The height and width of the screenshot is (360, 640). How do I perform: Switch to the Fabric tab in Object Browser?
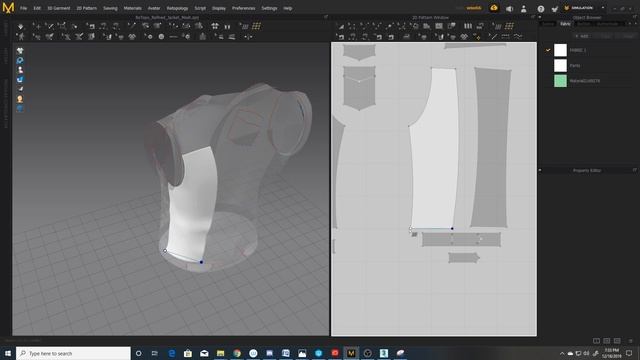point(565,24)
